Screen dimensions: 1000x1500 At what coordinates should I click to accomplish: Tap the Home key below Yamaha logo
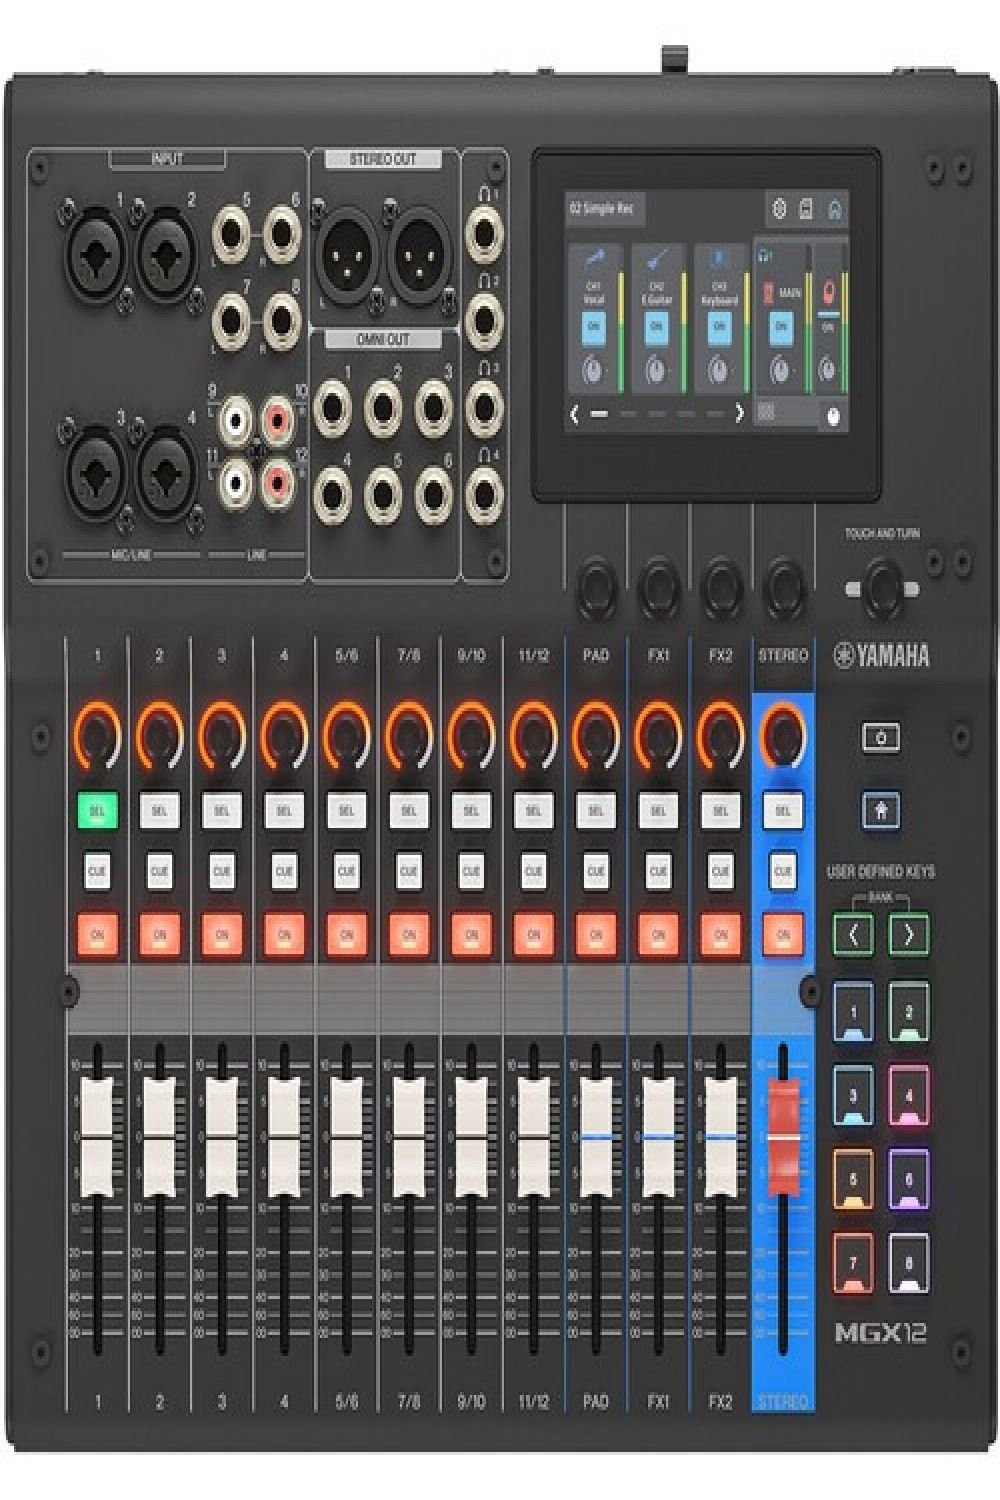[880, 809]
